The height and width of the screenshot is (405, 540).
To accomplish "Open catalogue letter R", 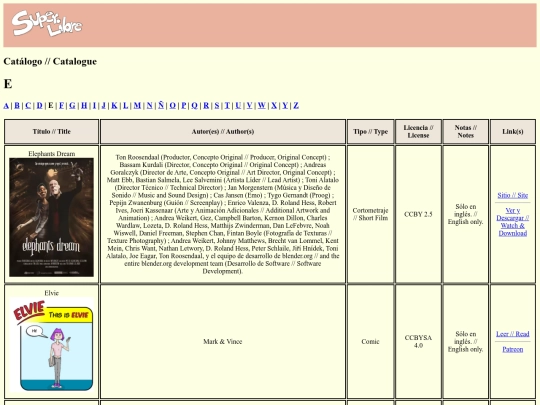I will coord(206,105).
